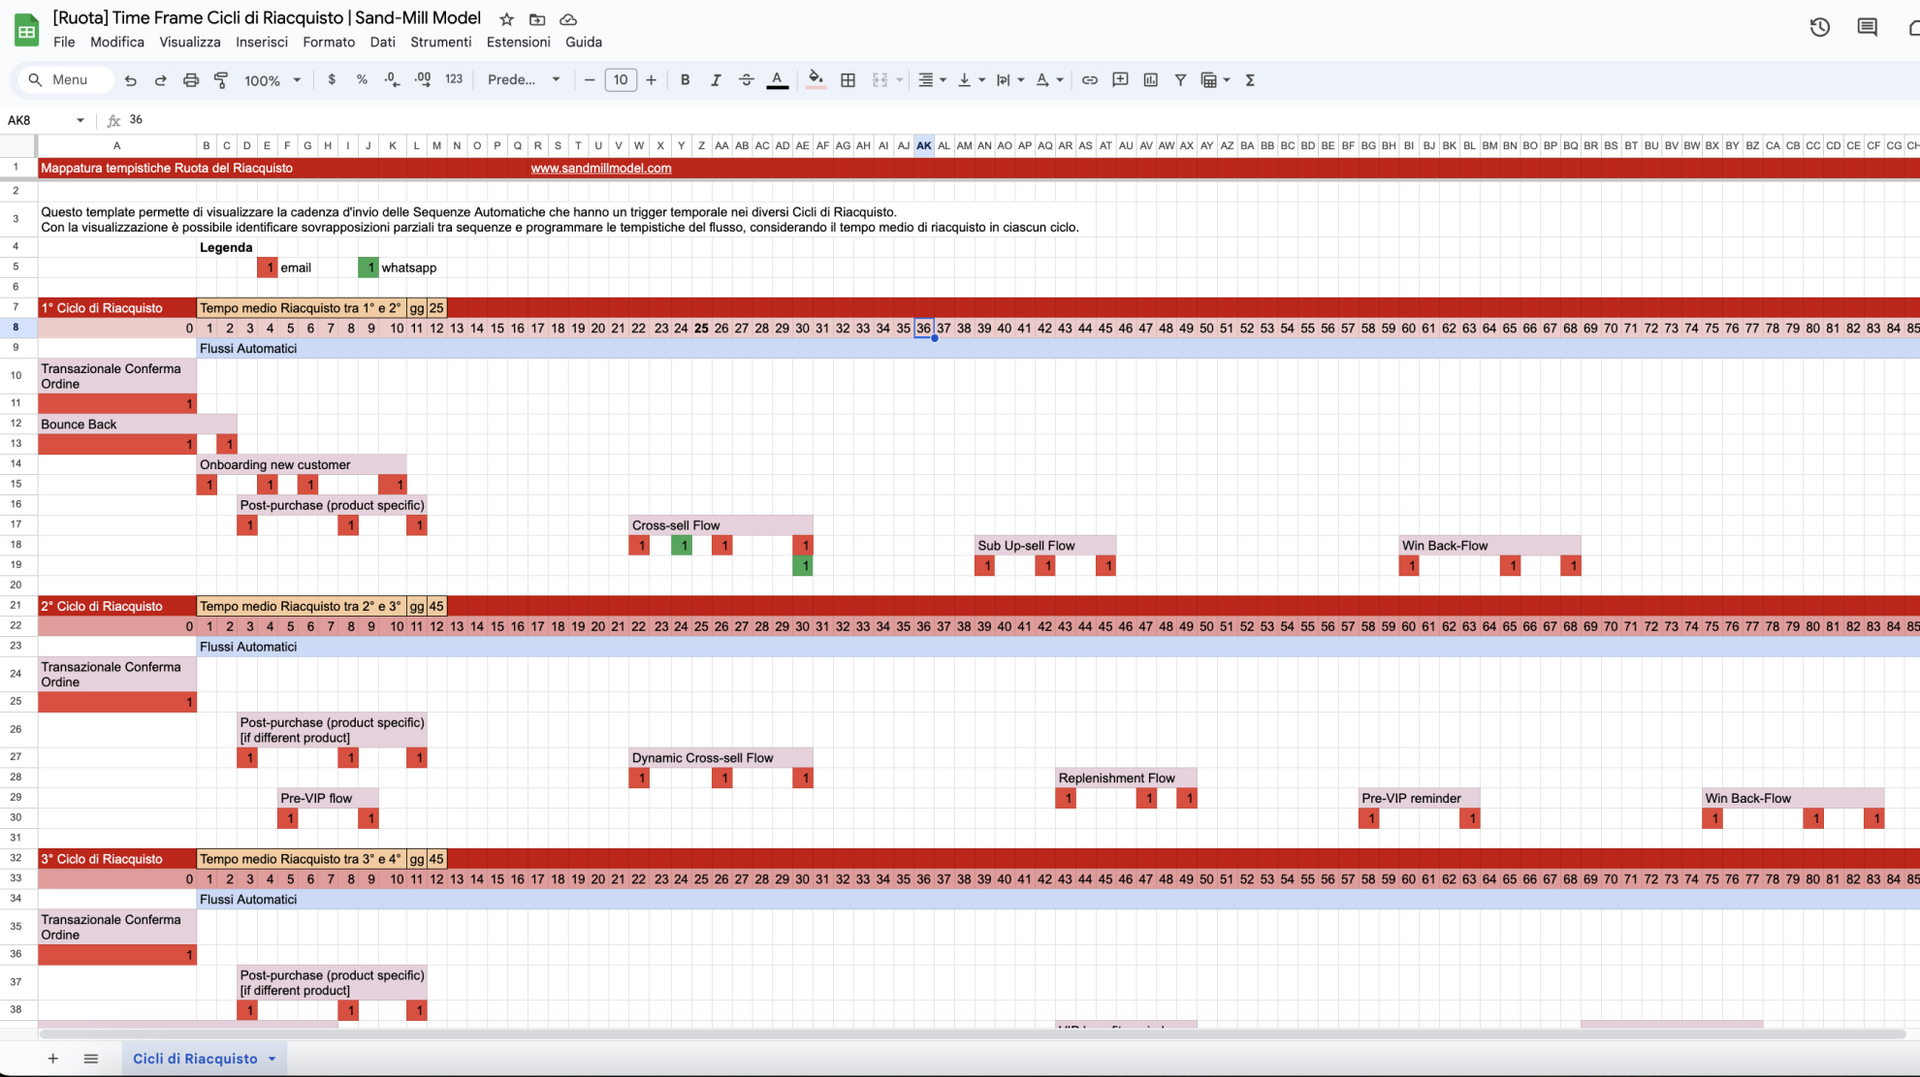This screenshot has height=1077, width=1920.
Task: Click the add new sheet plus button
Action: point(53,1059)
